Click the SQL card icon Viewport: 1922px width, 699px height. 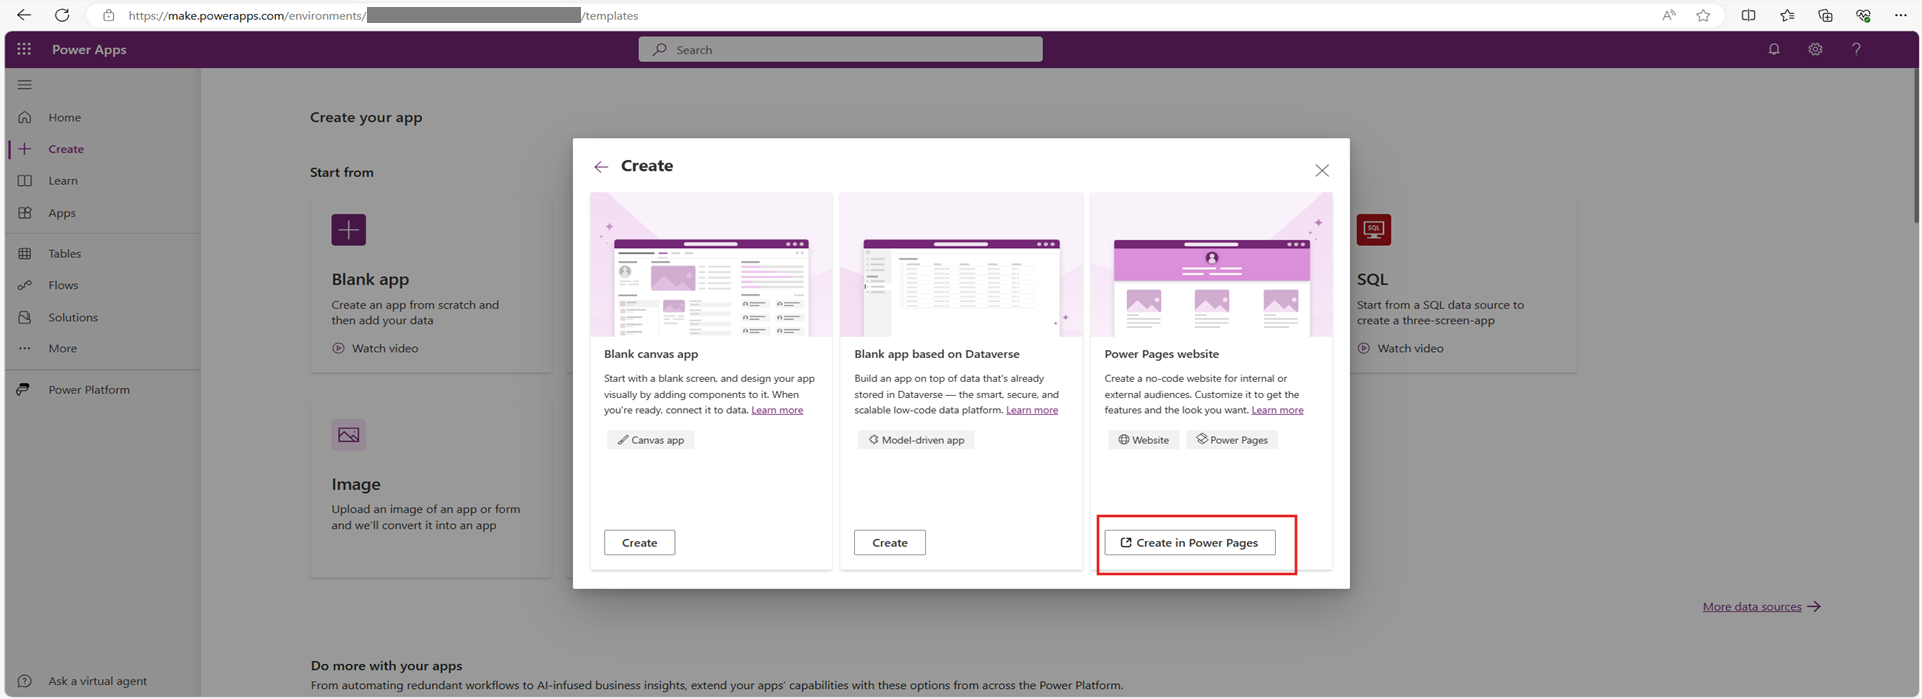(x=1374, y=230)
